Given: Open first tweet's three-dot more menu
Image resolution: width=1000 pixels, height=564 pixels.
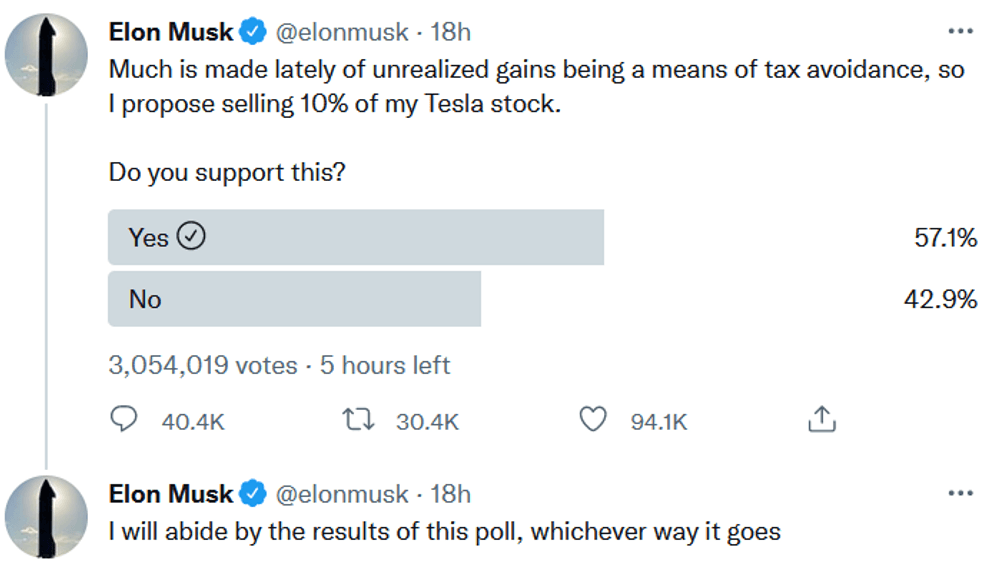Looking at the screenshot, I should click(960, 32).
